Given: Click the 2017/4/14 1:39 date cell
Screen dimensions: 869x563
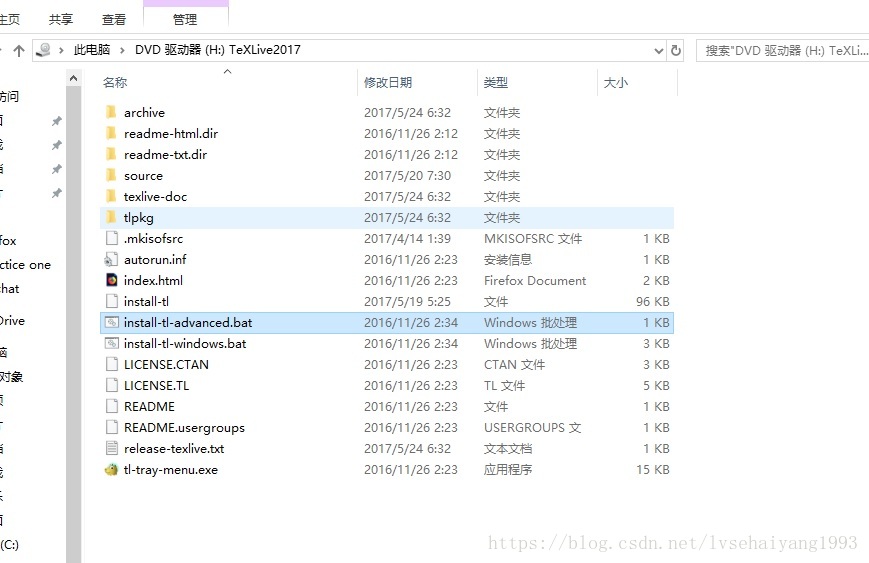Looking at the screenshot, I should pyautogui.click(x=407, y=239).
